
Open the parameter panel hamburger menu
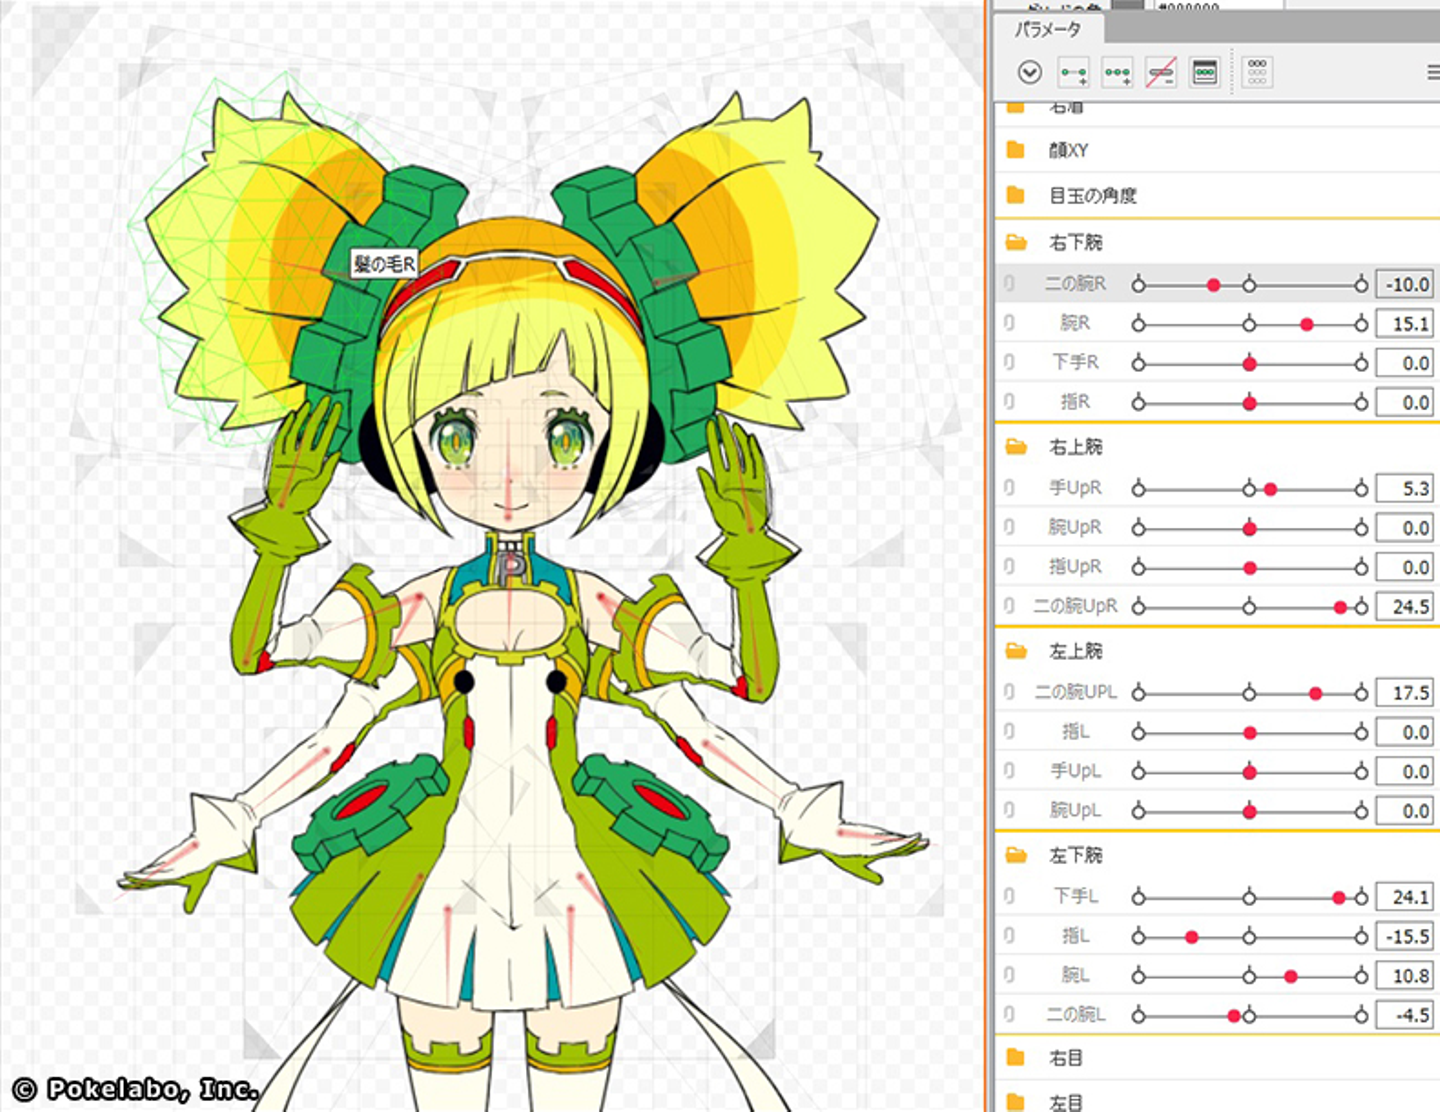point(1433,73)
